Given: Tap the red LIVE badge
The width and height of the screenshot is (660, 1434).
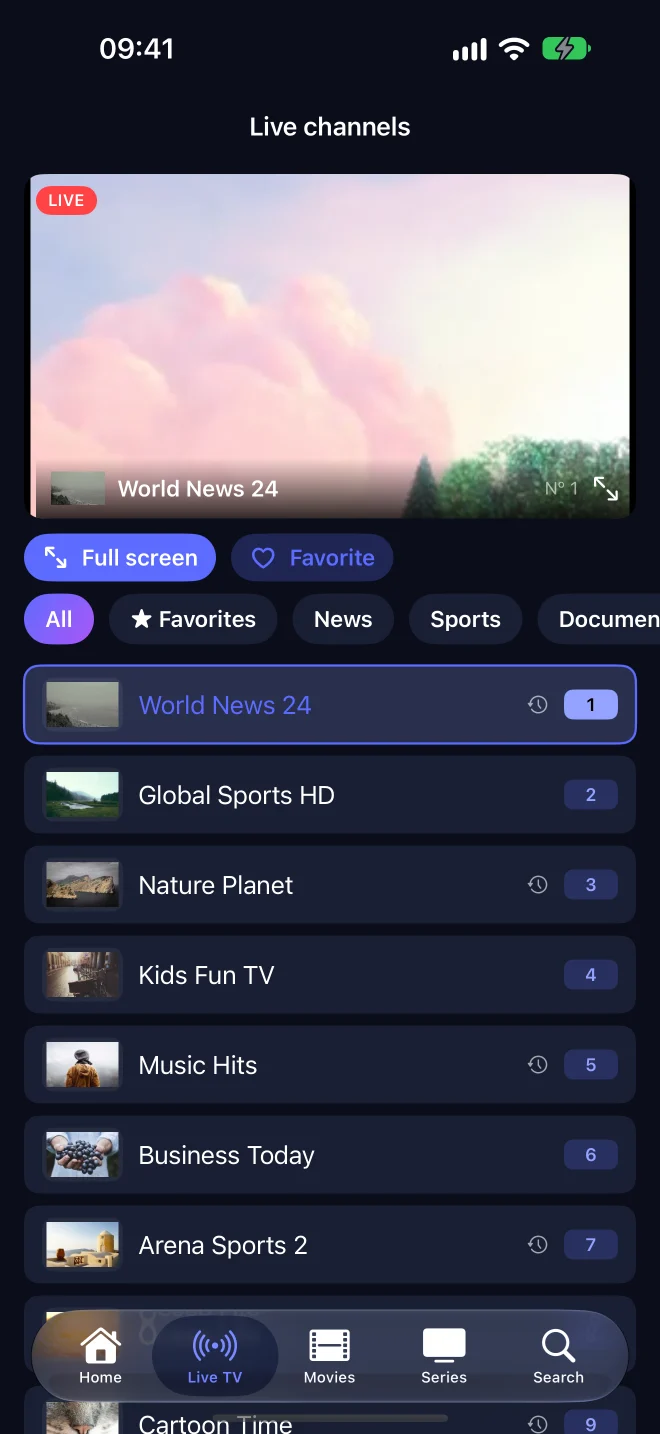Looking at the screenshot, I should point(66,200).
